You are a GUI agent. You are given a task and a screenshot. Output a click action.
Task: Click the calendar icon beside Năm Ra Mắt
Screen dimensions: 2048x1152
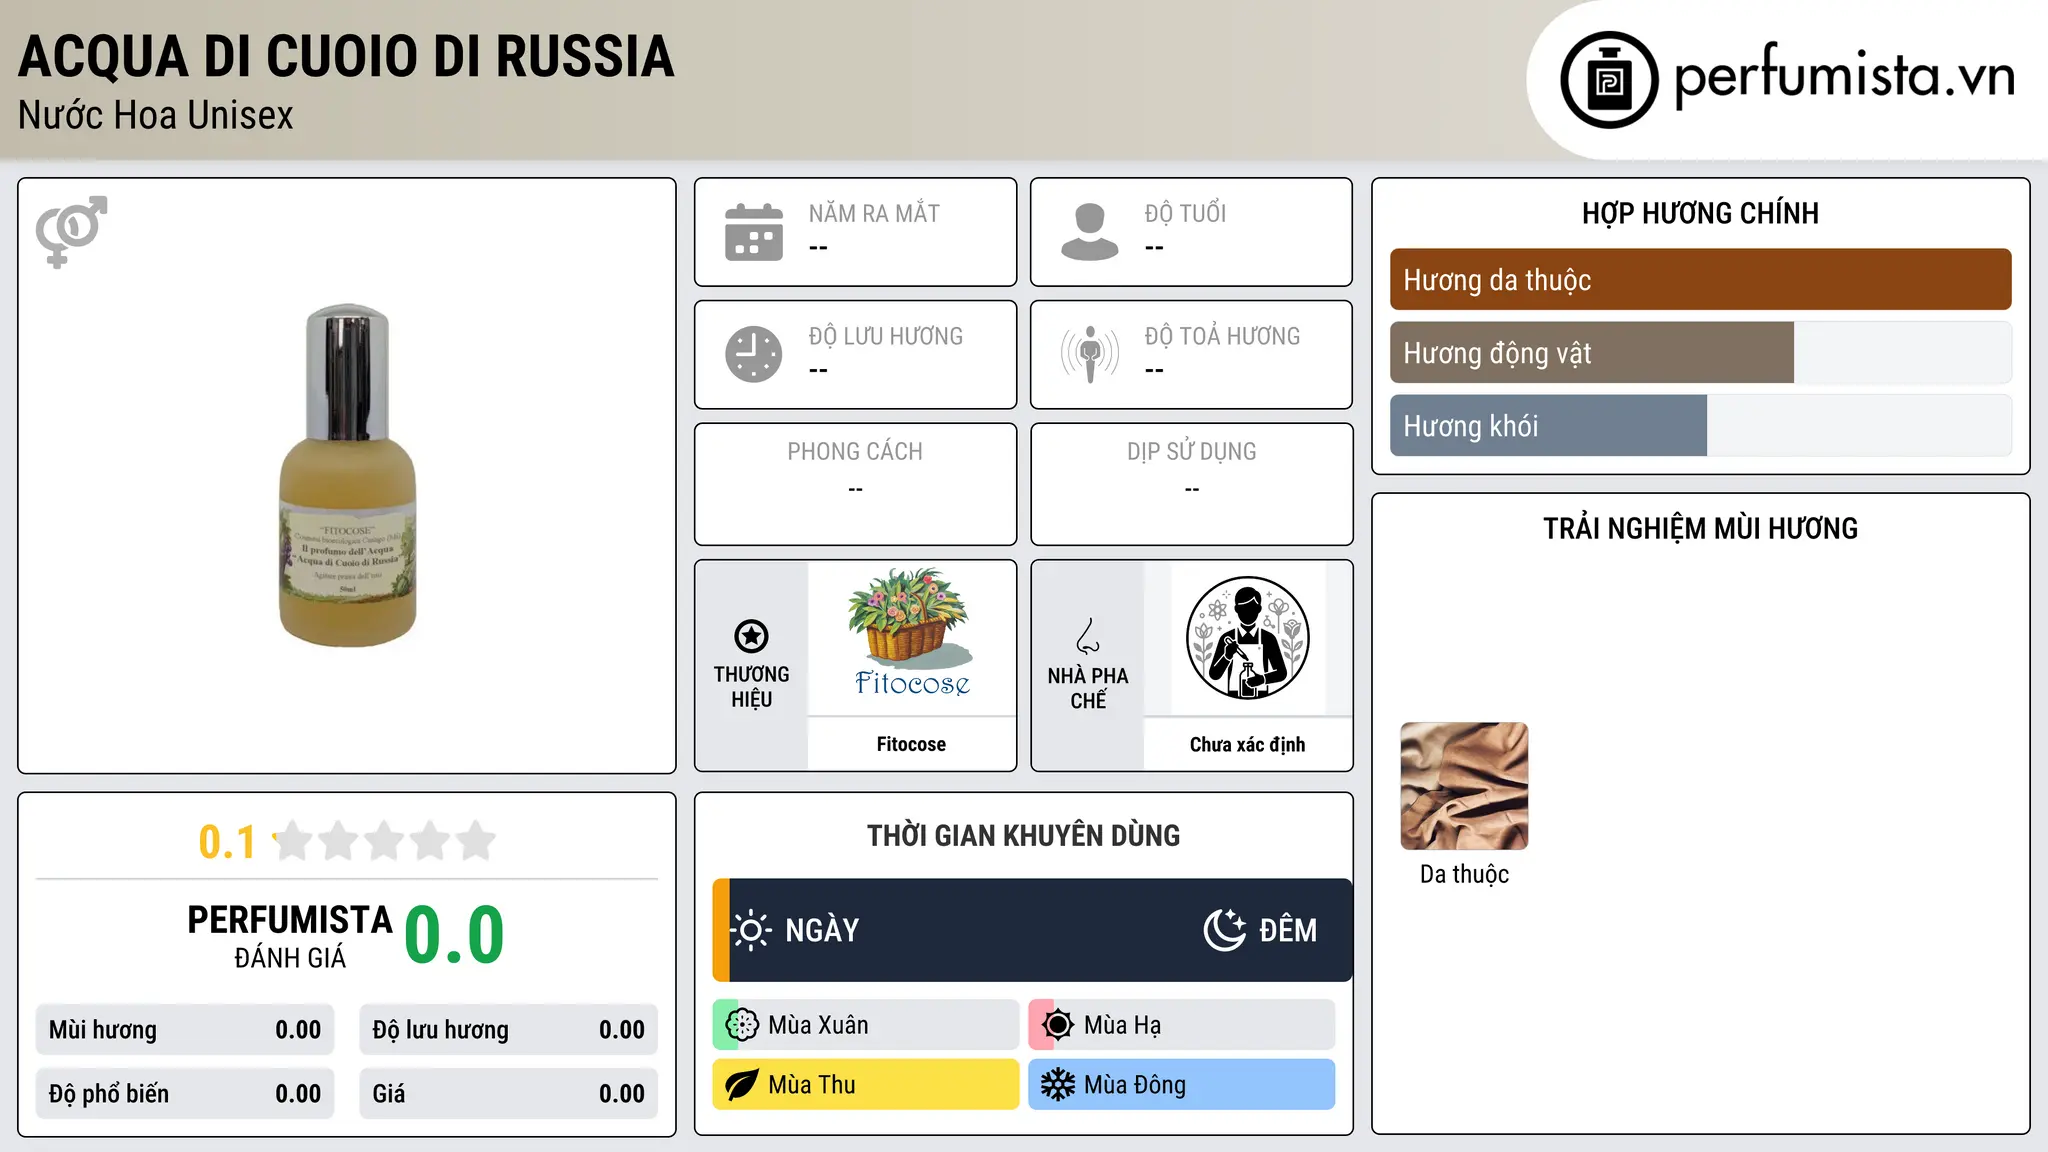[754, 232]
